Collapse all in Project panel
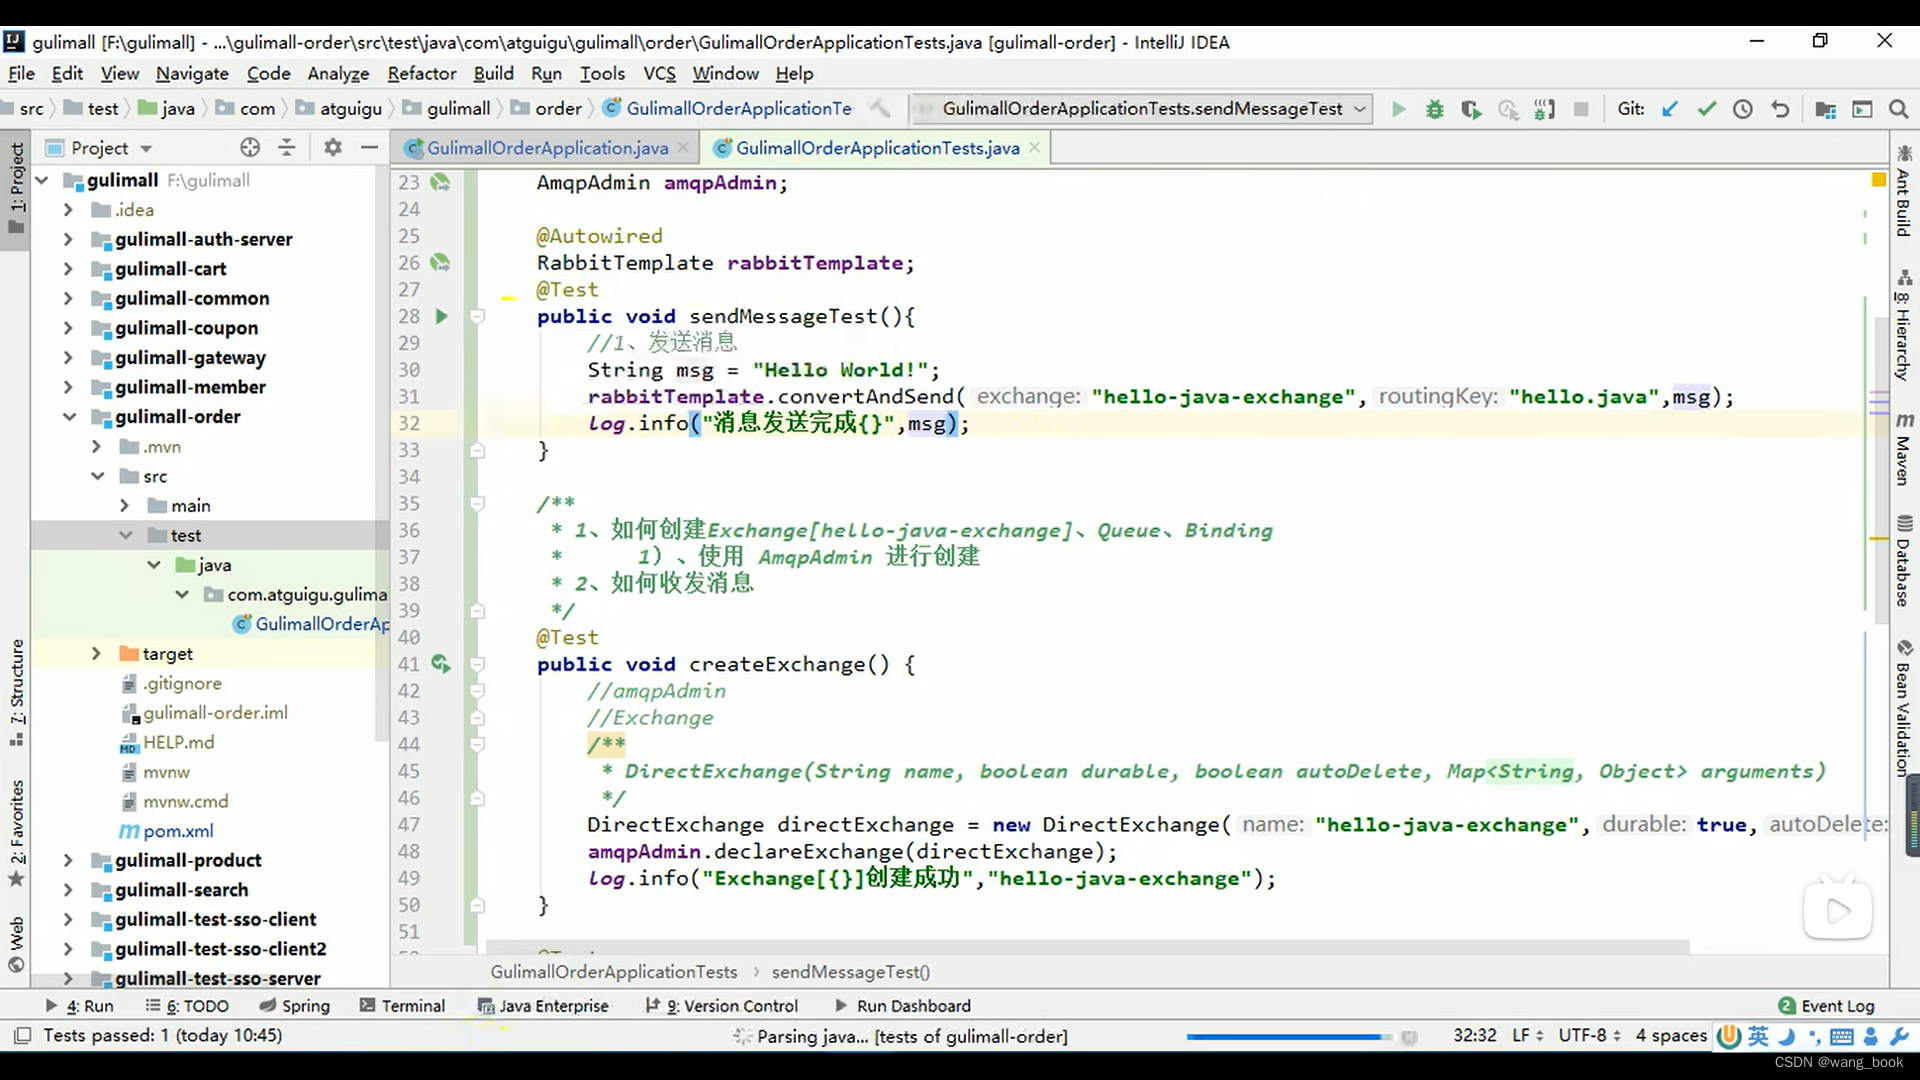1920x1080 pixels. (x=287, y=148)
